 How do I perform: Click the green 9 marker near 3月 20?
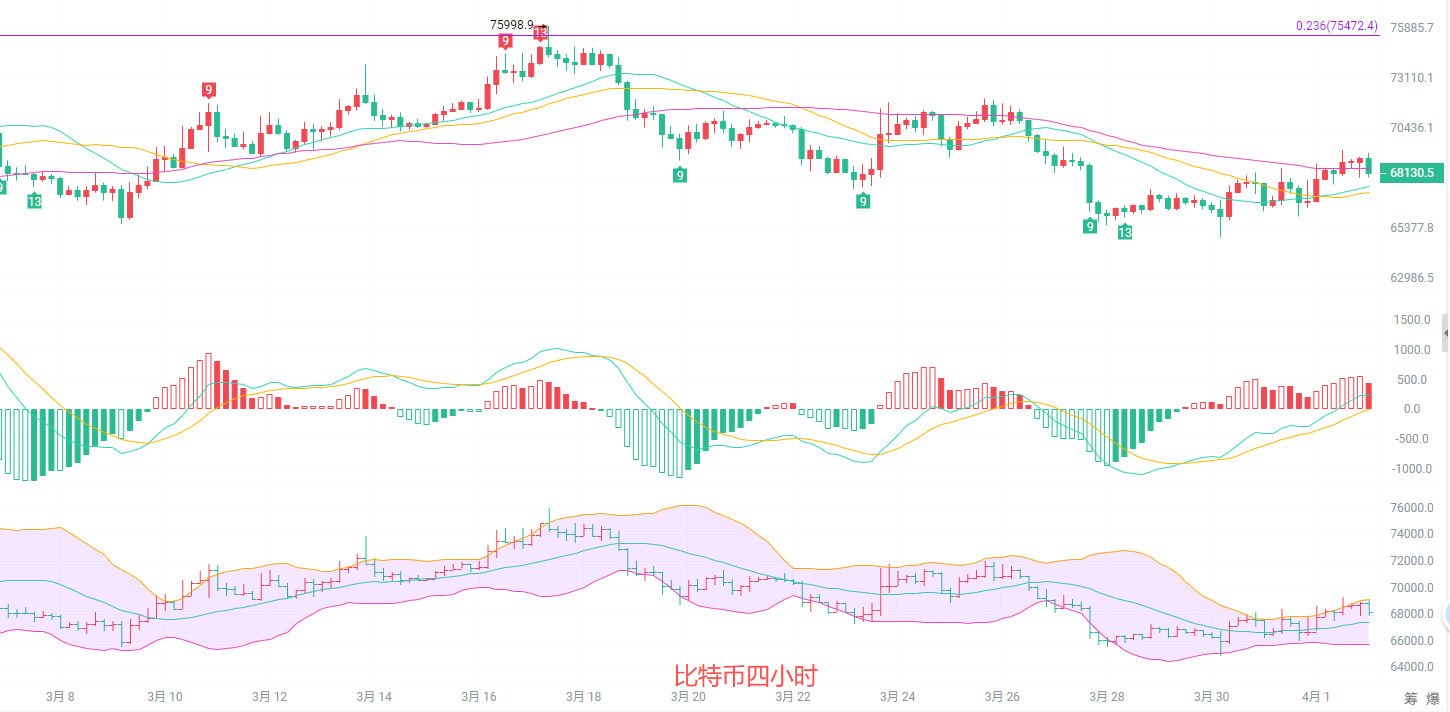click(680, 175)
